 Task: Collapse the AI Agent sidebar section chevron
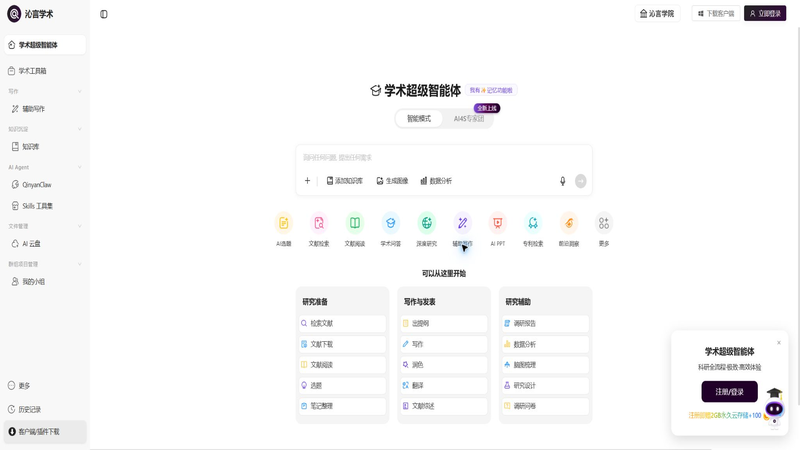80,167
